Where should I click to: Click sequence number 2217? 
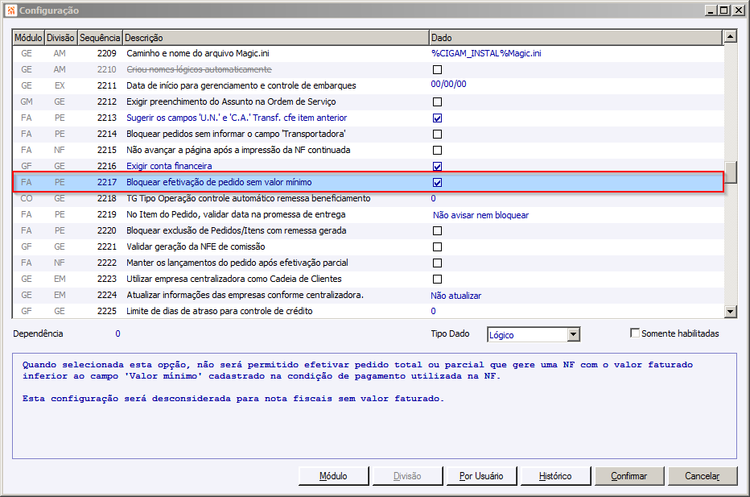pyautogui.click(x=107, y=182)
